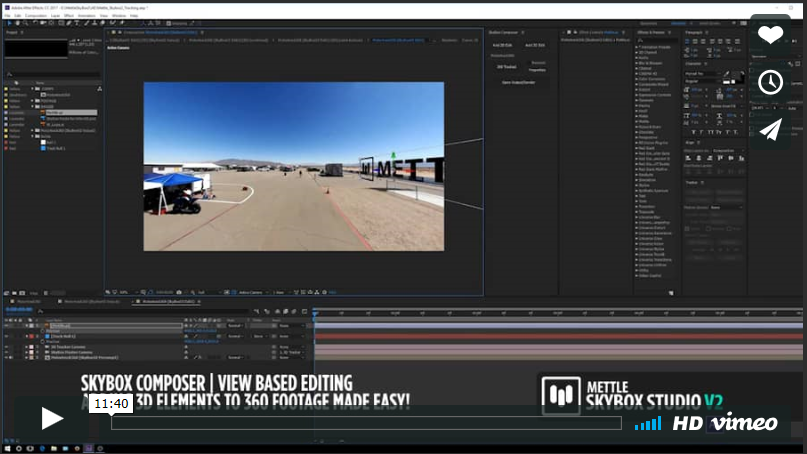Open the Window menu
This screenshot has width=807, height=454.
[x=119, y=16]
